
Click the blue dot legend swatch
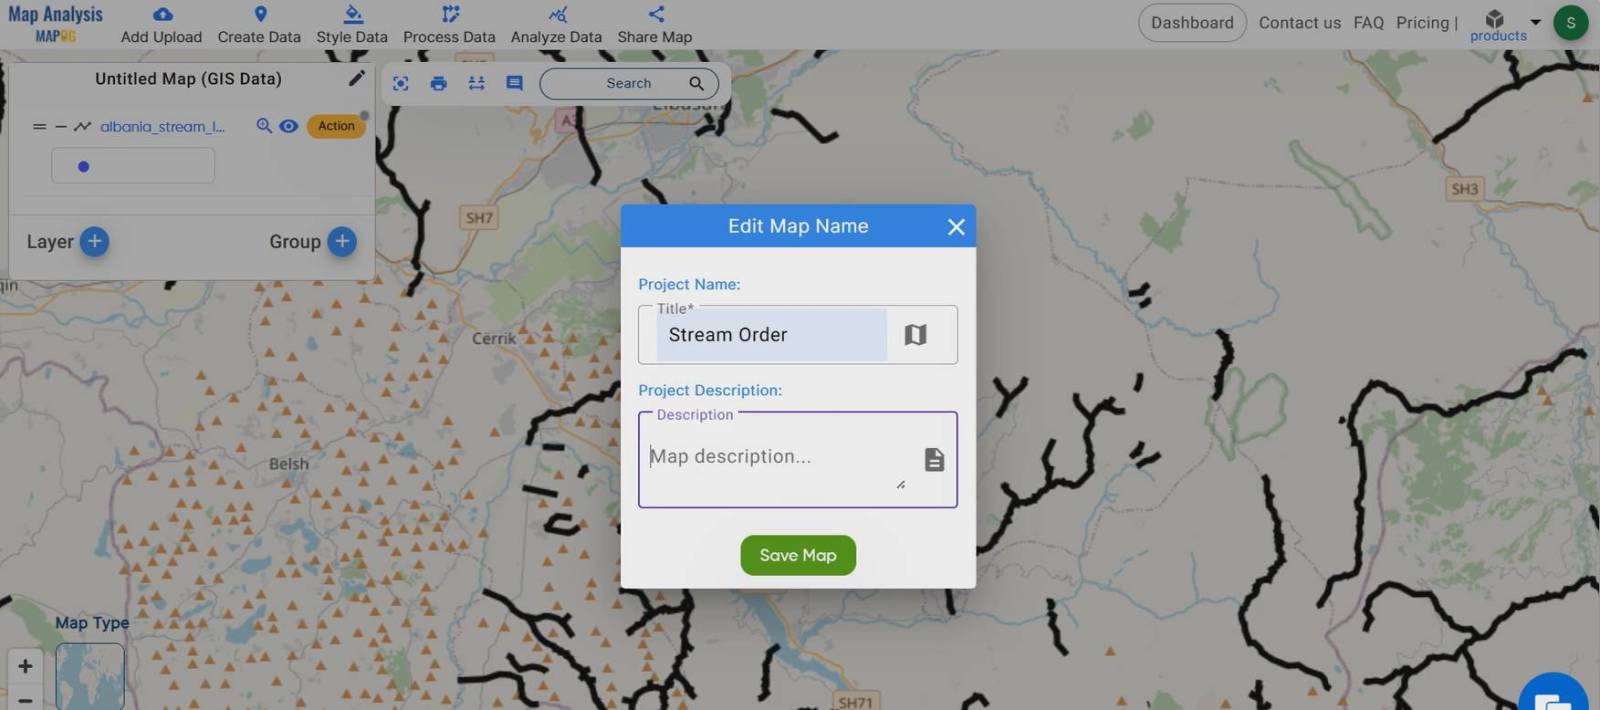[x=84, y=167]
